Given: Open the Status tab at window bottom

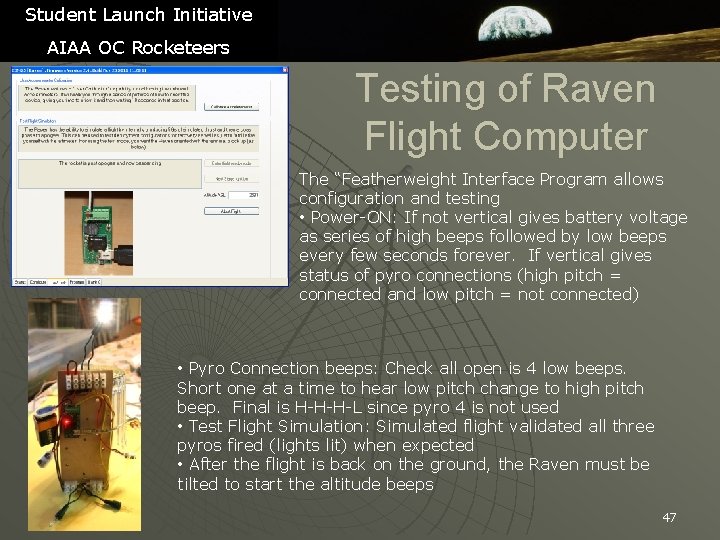Looking at the screenshot, I should (x=20, y=282).
